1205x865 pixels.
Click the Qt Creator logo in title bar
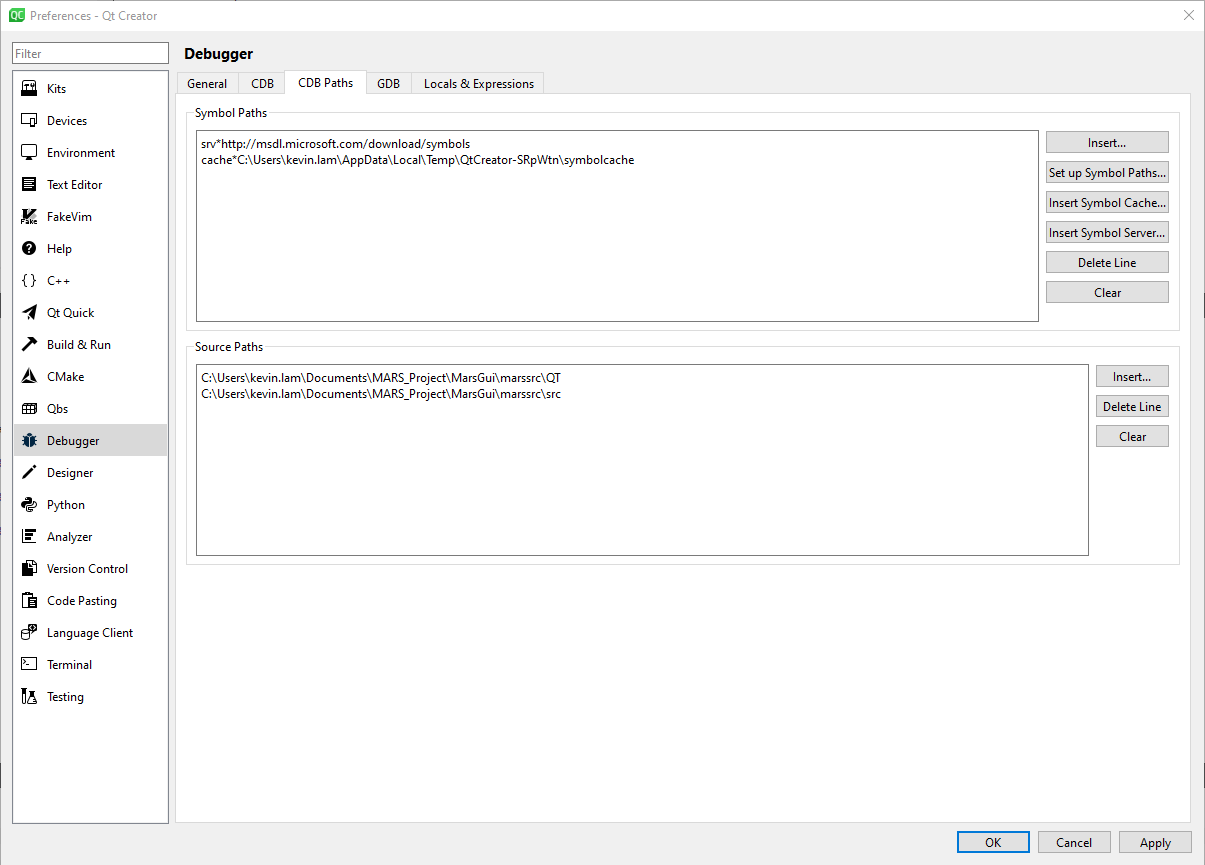click(x=17, y=15)
